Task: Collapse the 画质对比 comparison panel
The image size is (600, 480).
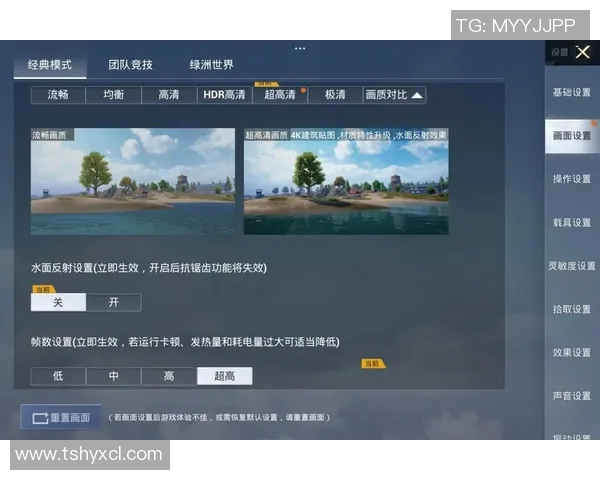Action: coord(395,95)
